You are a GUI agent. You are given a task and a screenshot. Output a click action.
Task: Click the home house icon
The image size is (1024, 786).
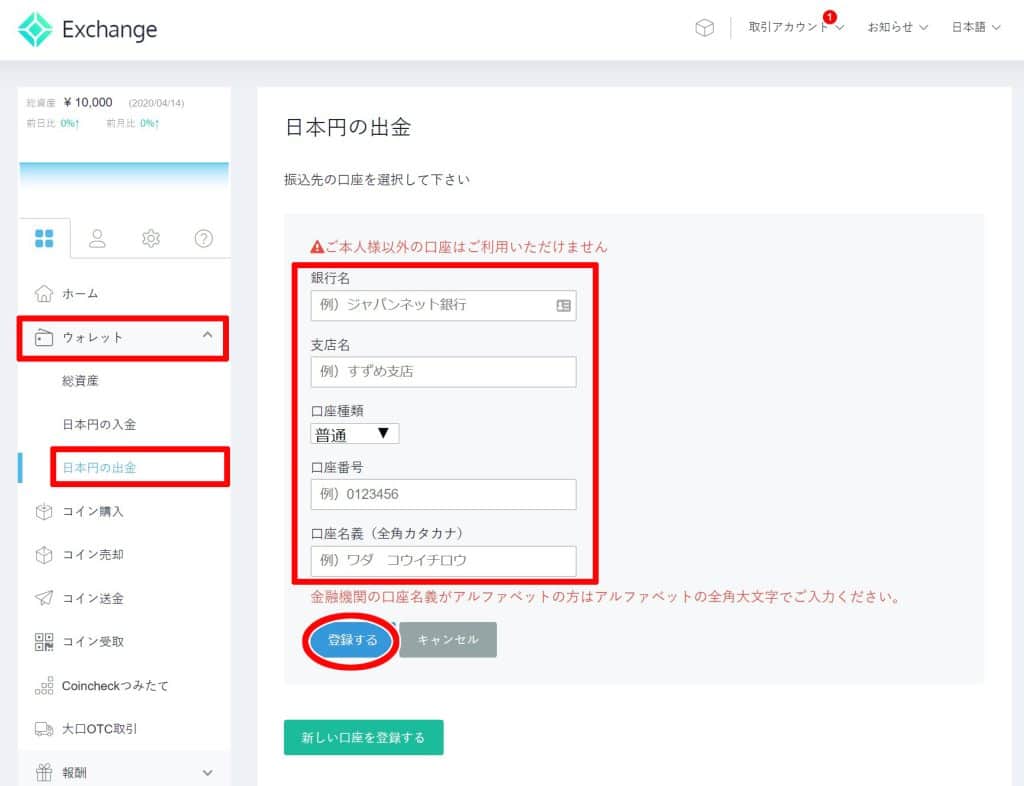point(44,294)
